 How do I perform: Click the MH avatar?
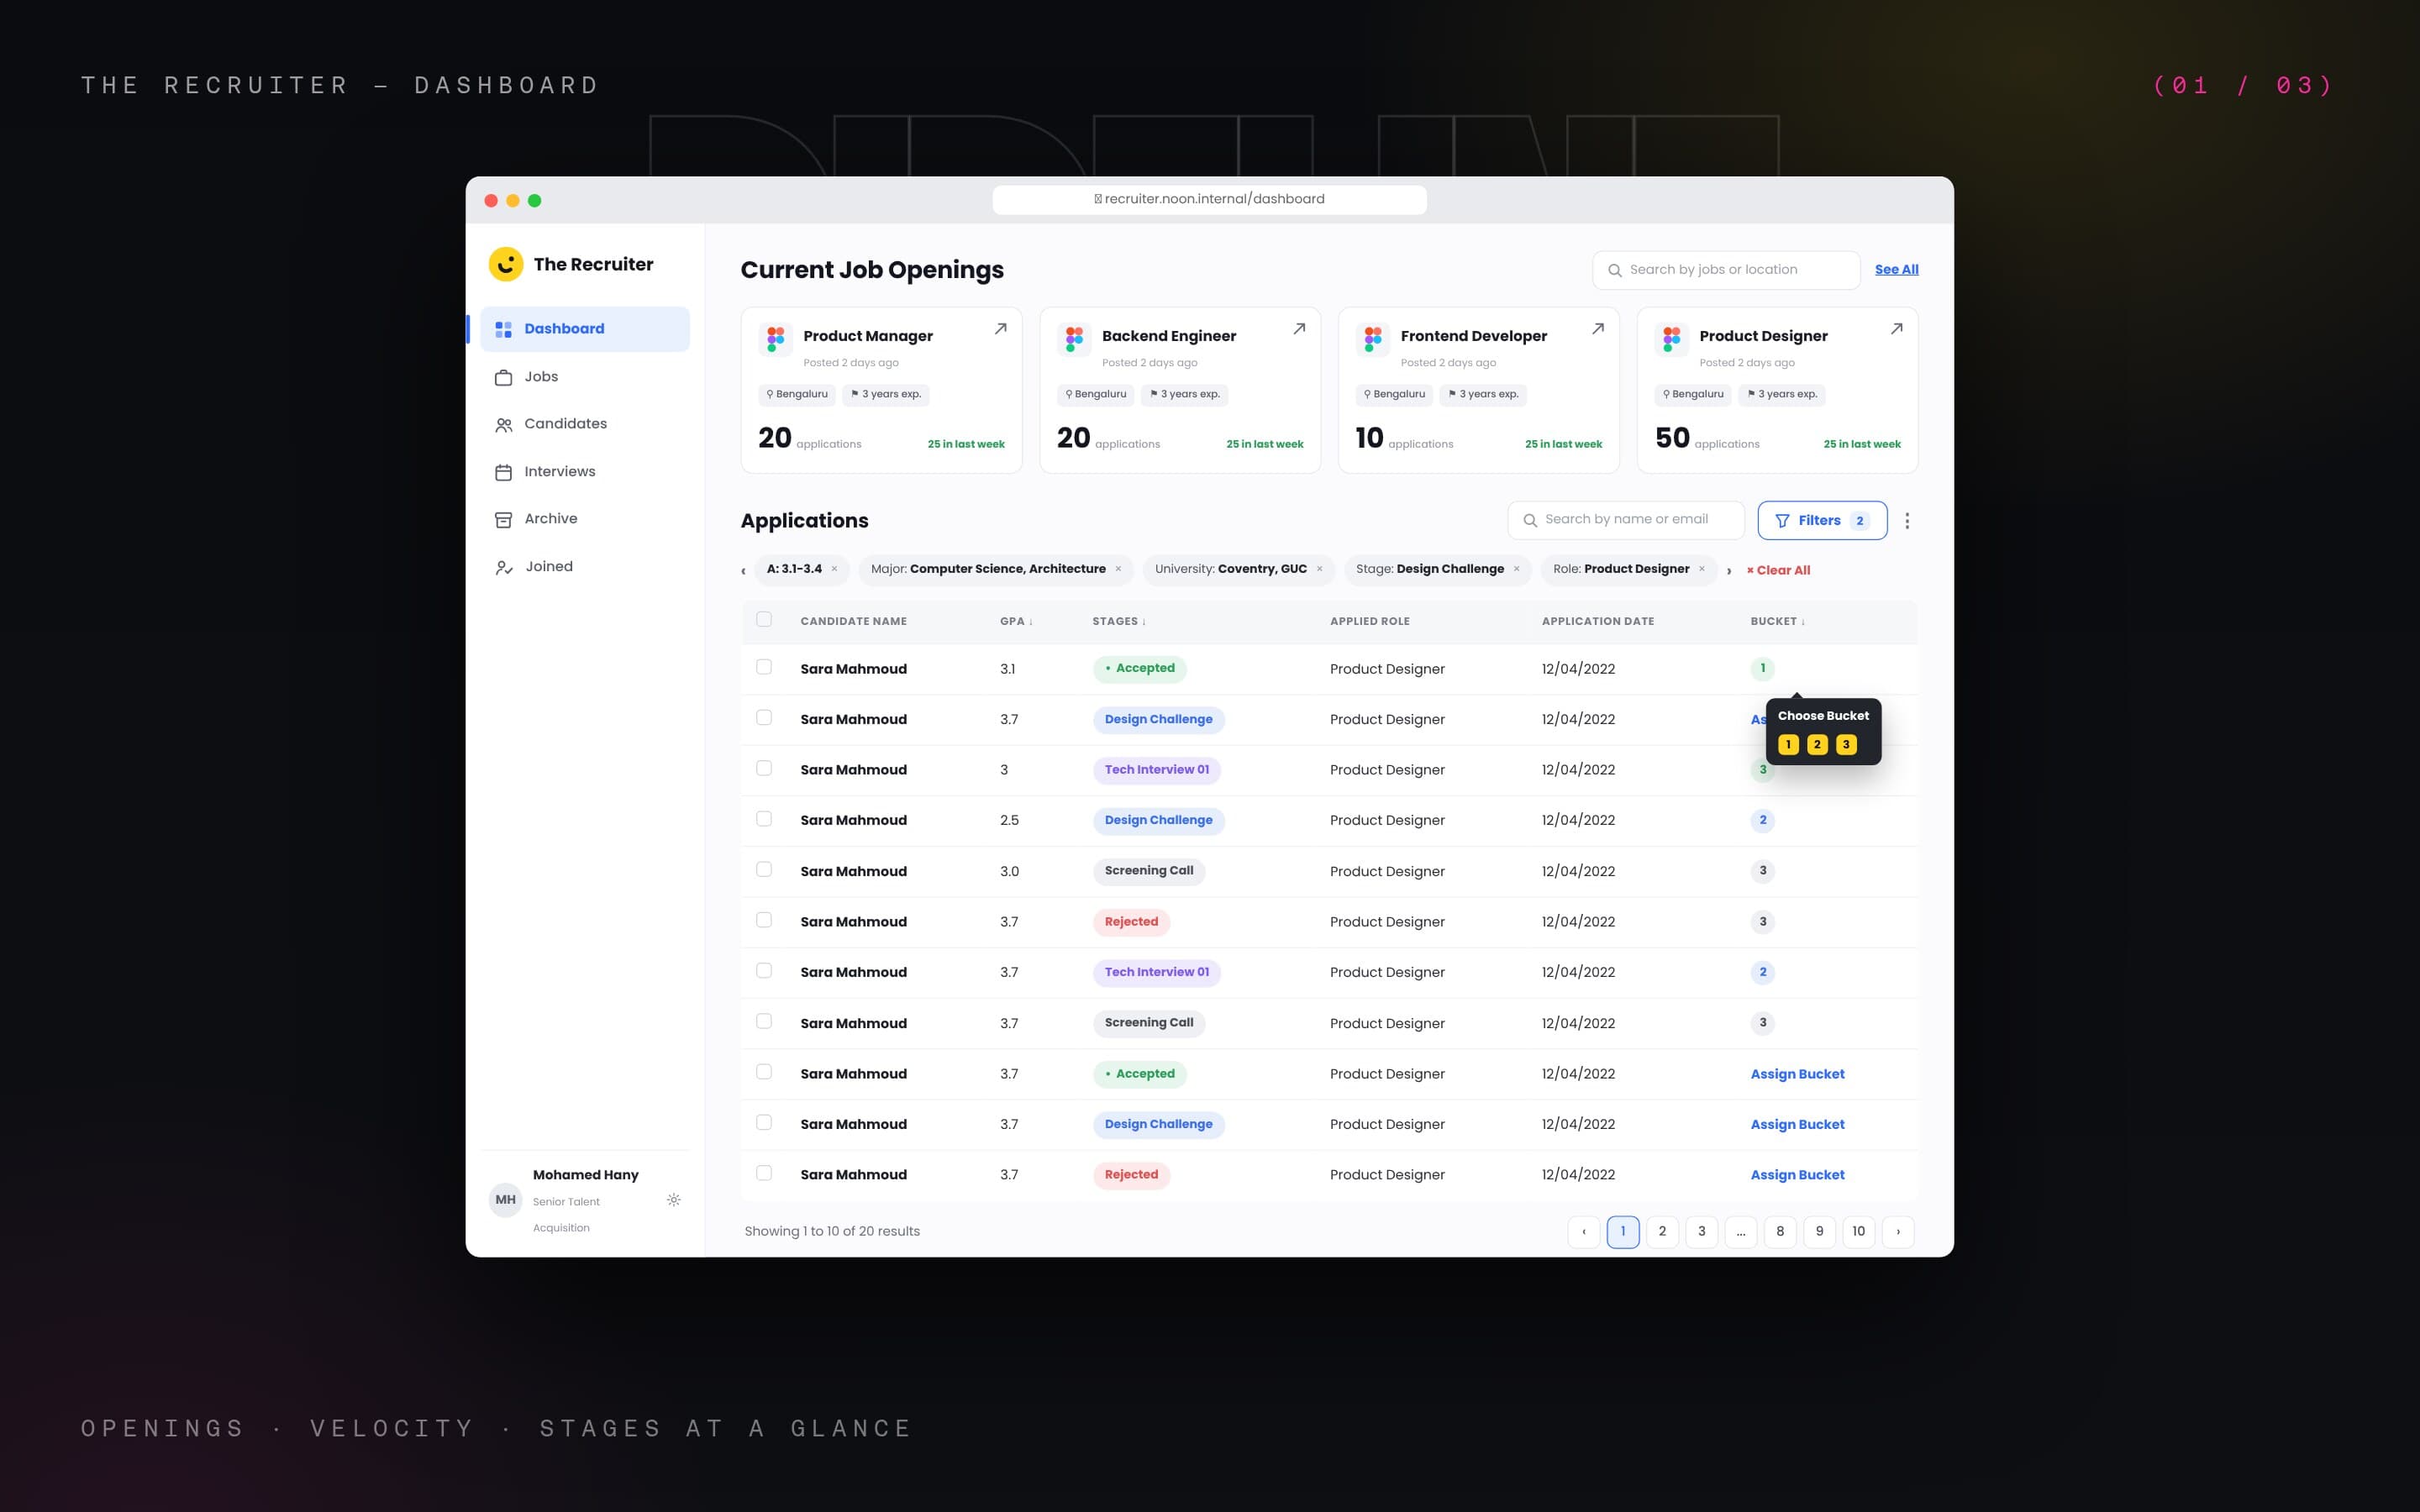[x=505, y=1200]
